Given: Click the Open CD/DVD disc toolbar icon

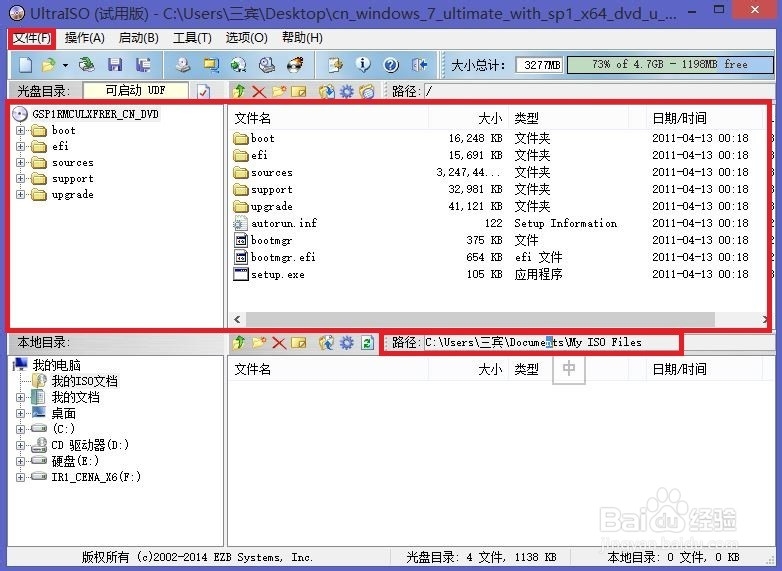Looking at the screenshot, I should click(x=87, y=65).
